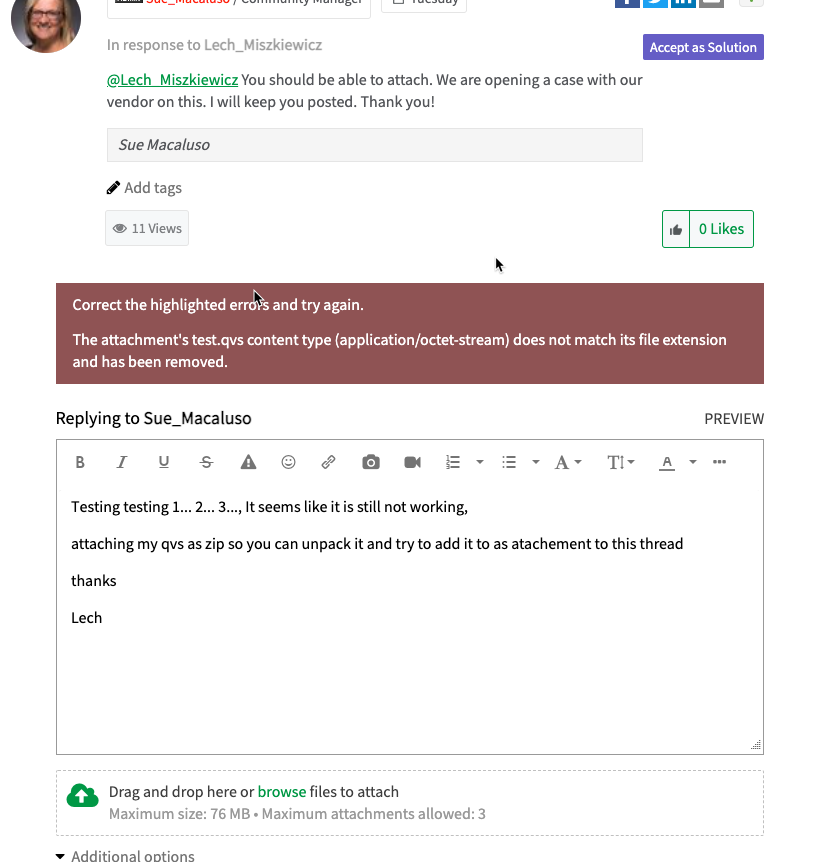This screenshot has height=862, width=815.
Task: Insert a spoiler tag using the warning icon
Action: (x=248, y=462)
